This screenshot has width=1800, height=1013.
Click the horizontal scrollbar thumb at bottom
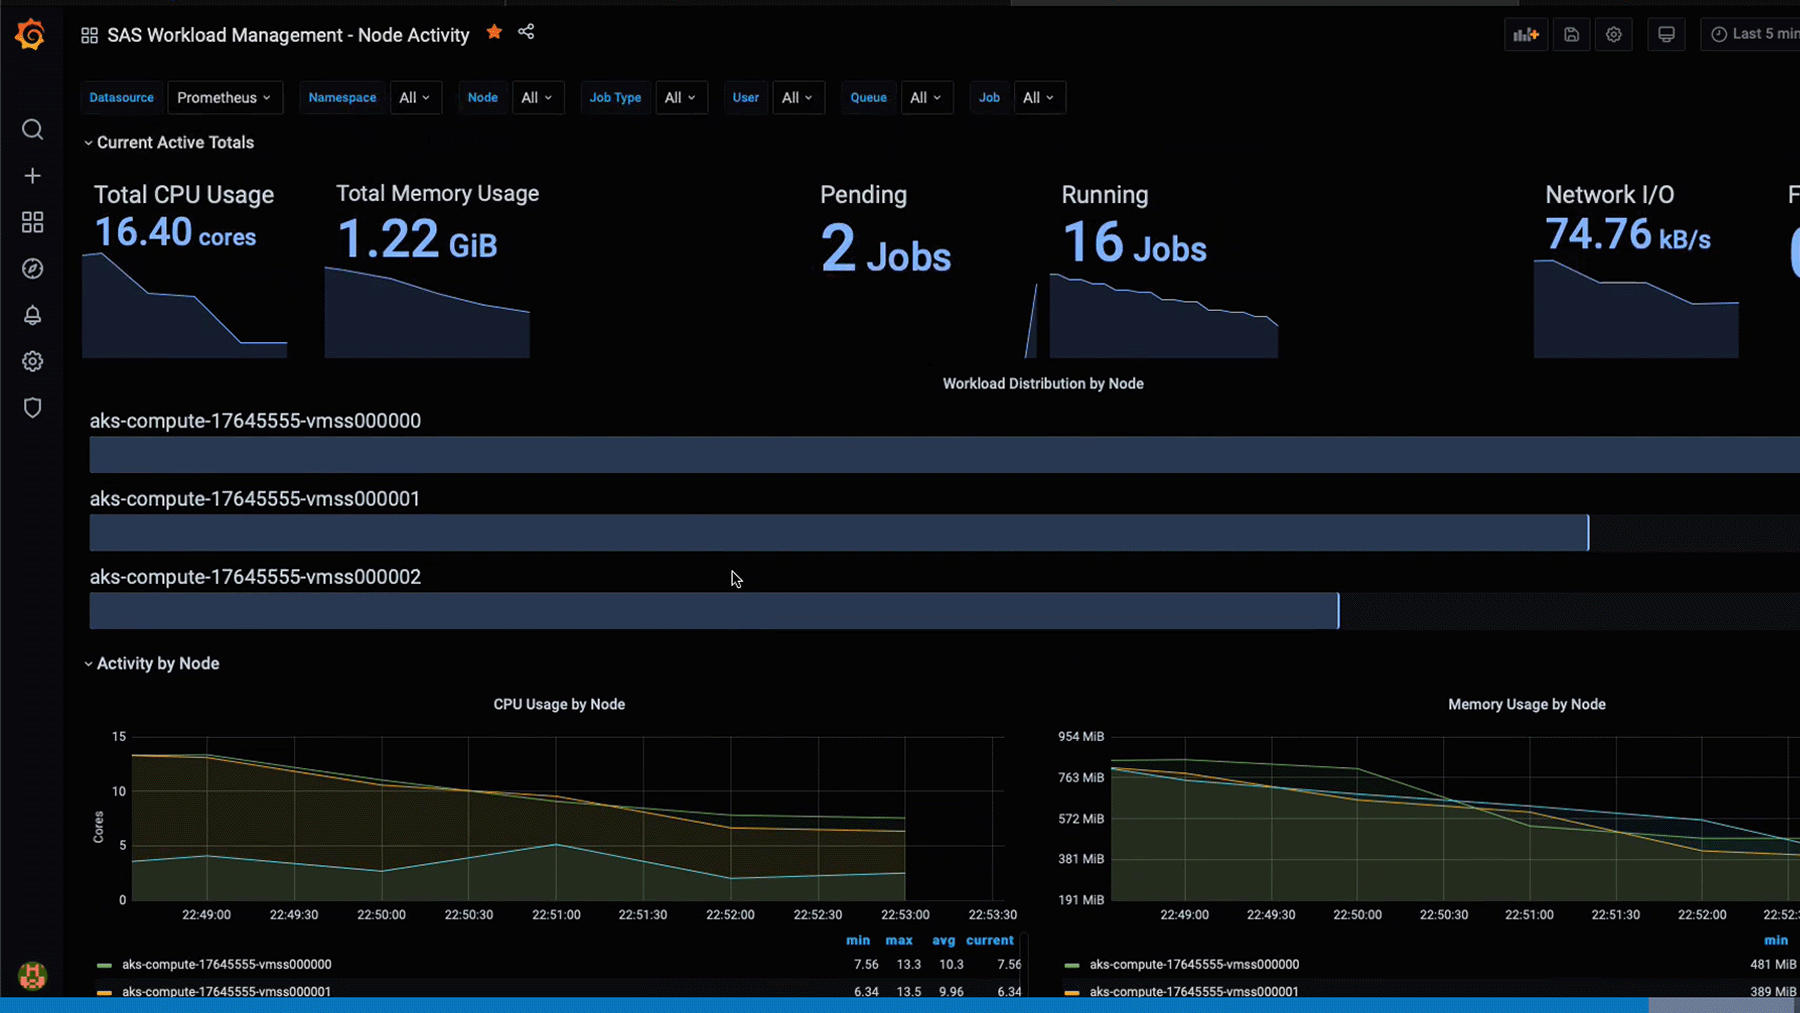[x=1723, y=1005]
